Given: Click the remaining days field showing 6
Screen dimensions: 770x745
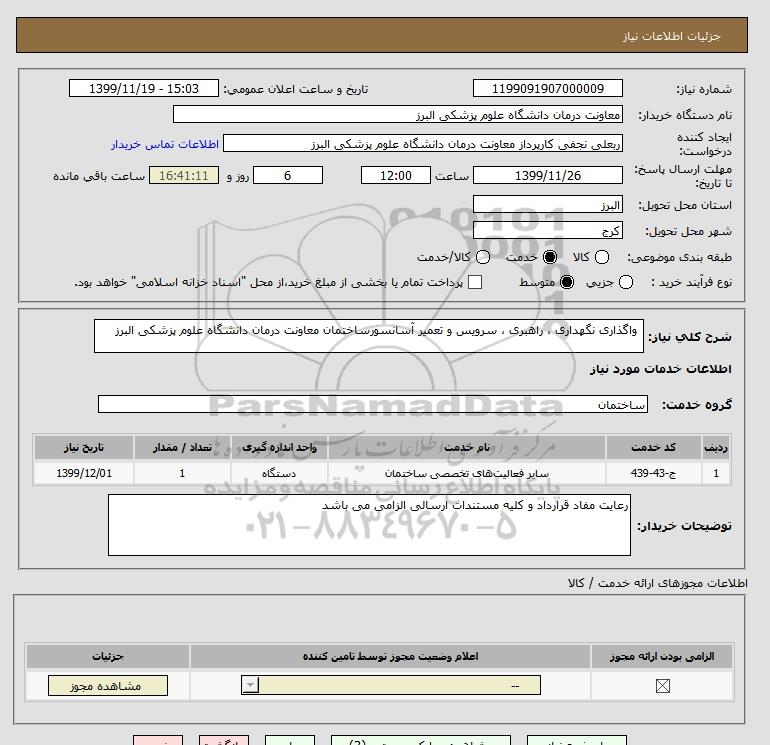Looking at the screenshot, I should pyautogui.click(x=288, y=175).
